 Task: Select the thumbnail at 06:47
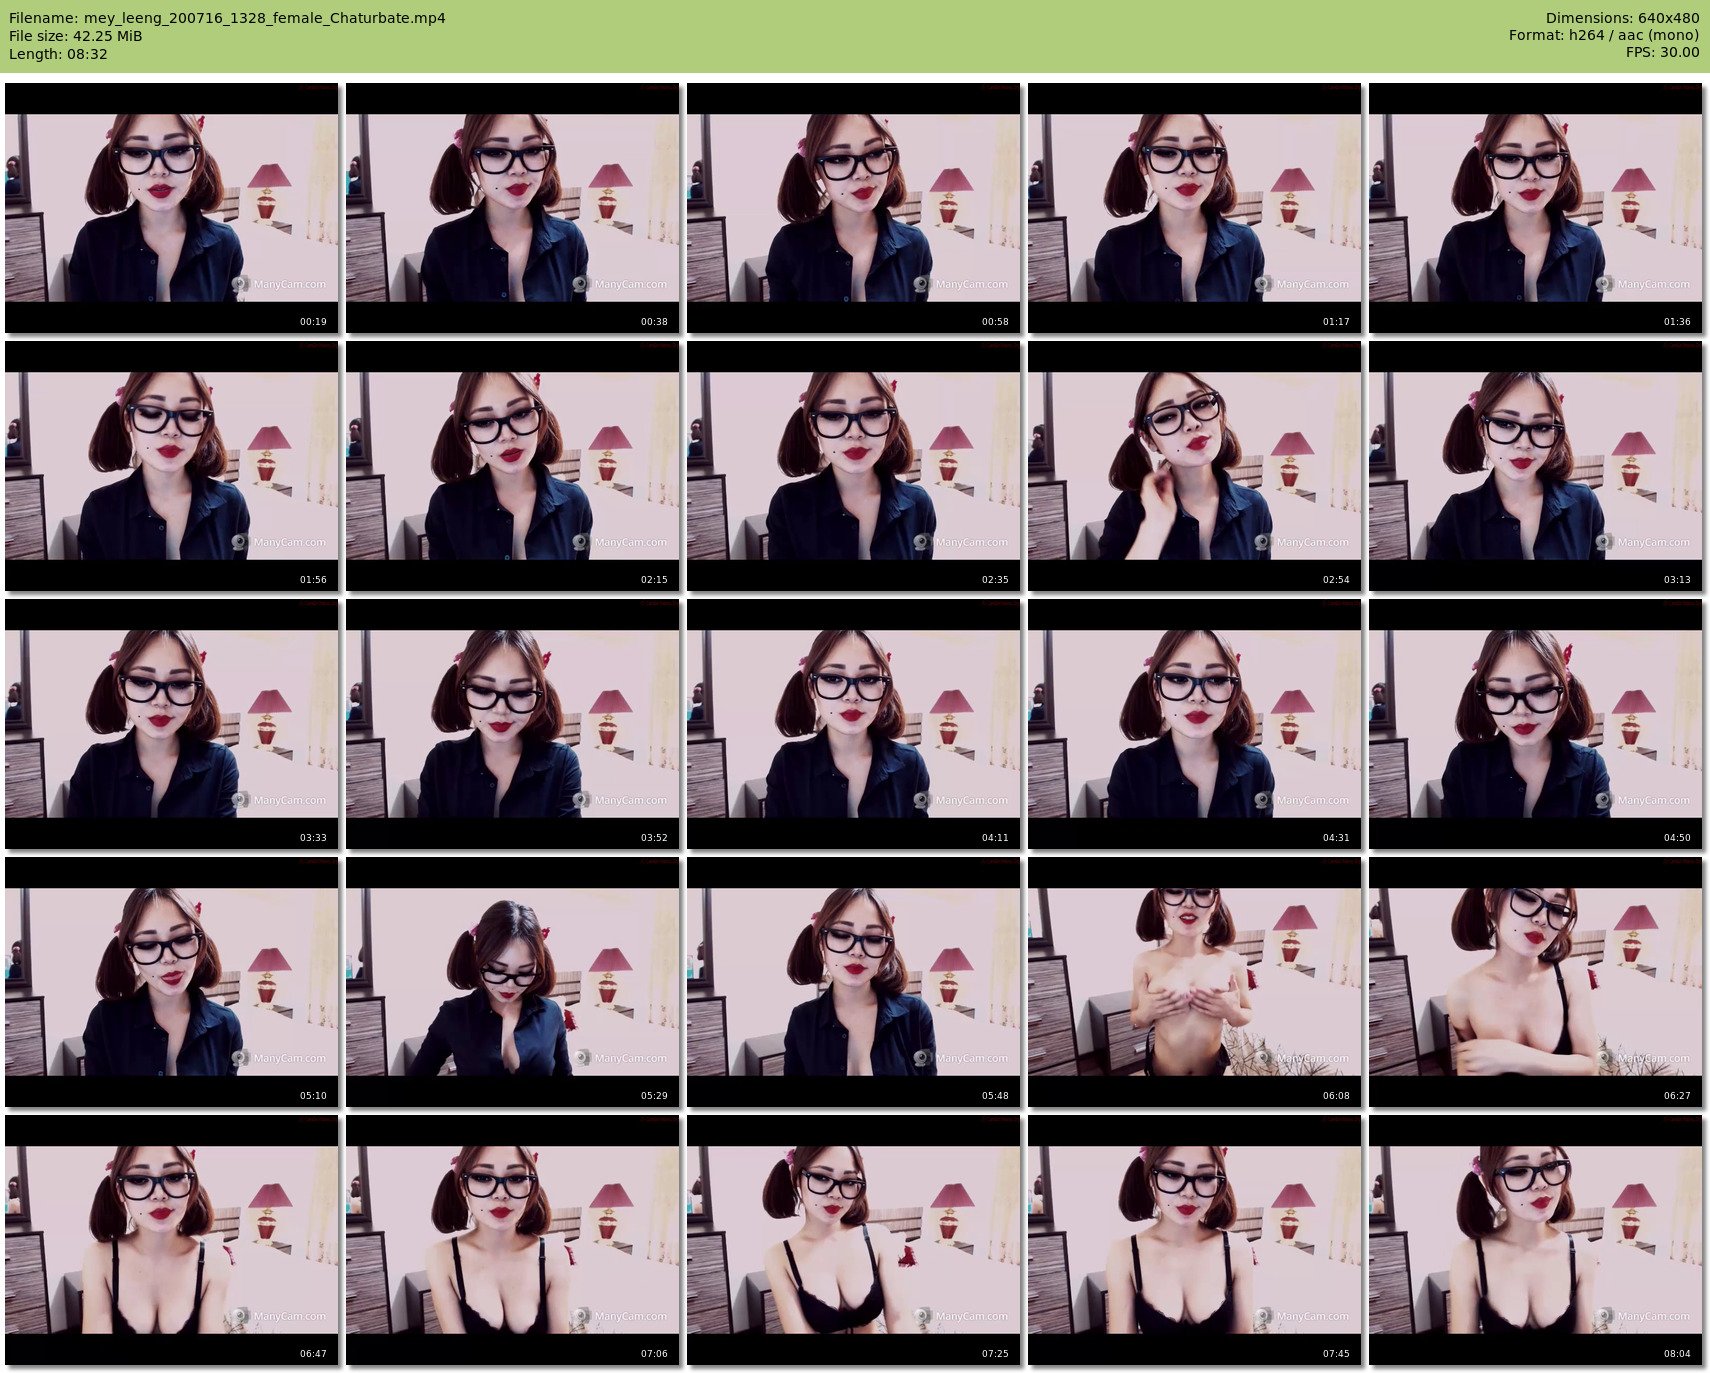coord(171,1240)
